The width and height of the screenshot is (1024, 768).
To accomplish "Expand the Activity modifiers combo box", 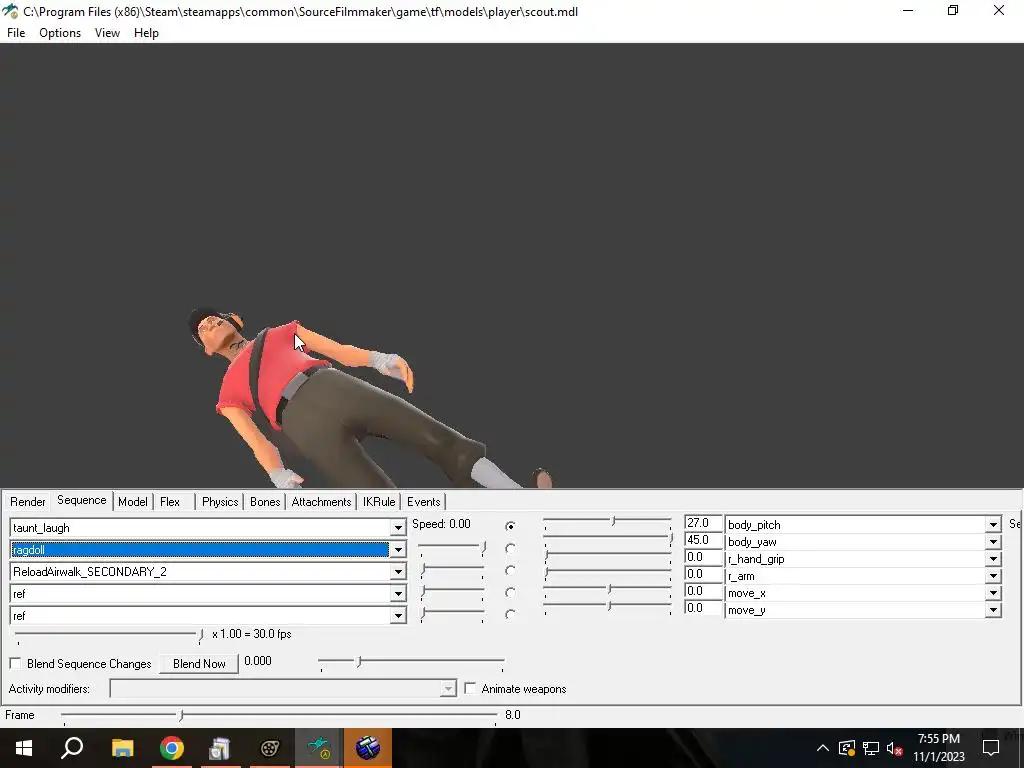I will click(448, 689).
